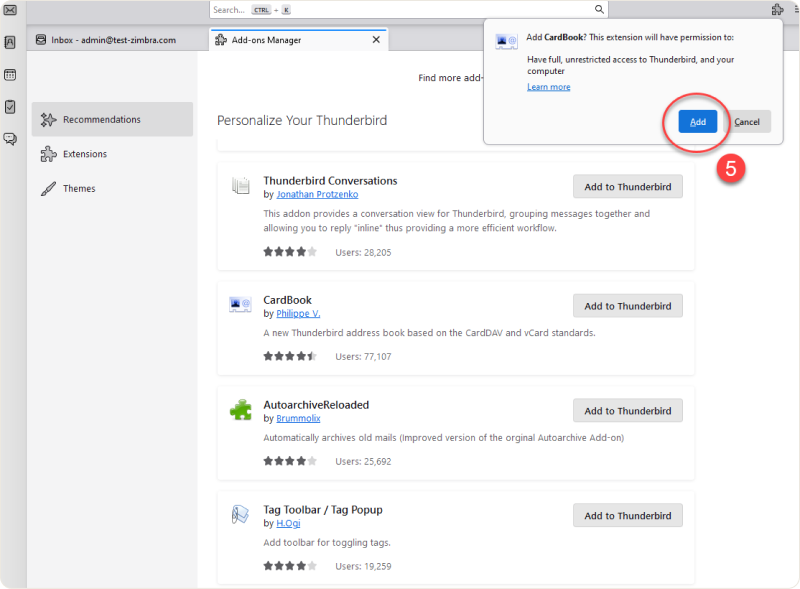Click the Thunderbird Conversations add-on icon
The height and width of the screenshot is (589, 800).
tap(241, 185)
